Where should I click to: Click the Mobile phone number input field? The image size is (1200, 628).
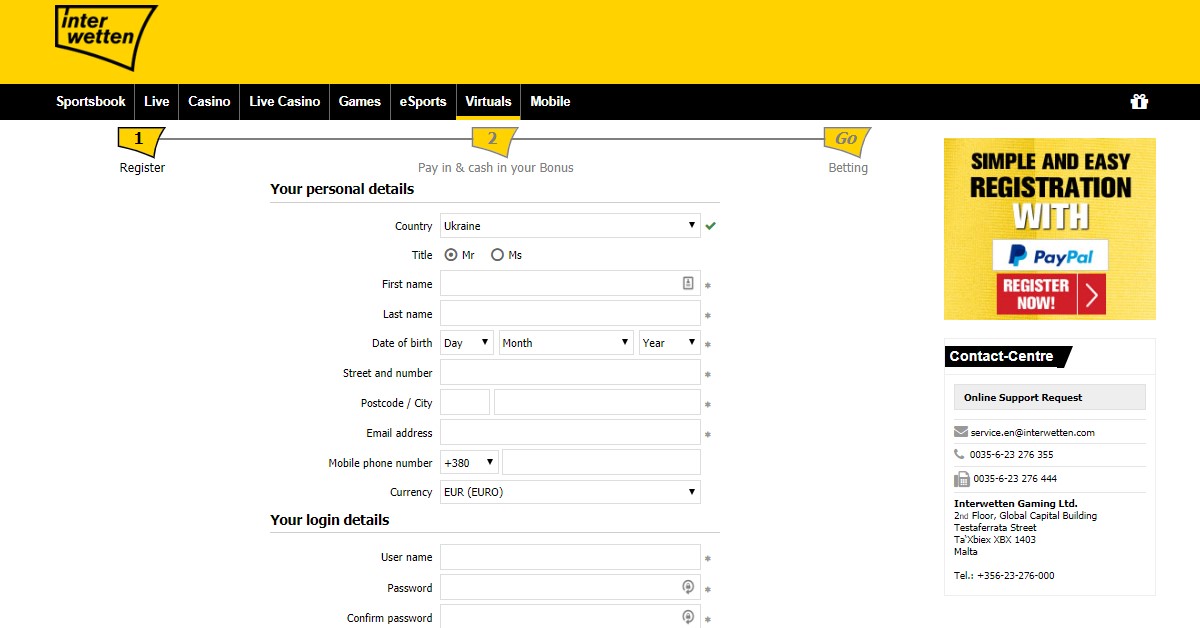click(601, 463)
